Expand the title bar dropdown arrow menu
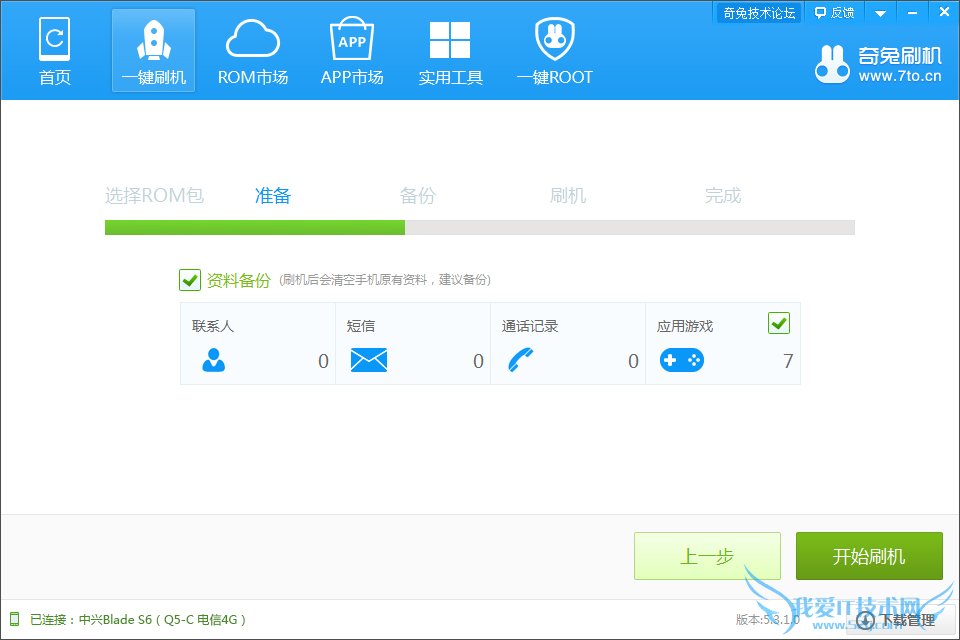The image size is (960, 640). [880, 13]
